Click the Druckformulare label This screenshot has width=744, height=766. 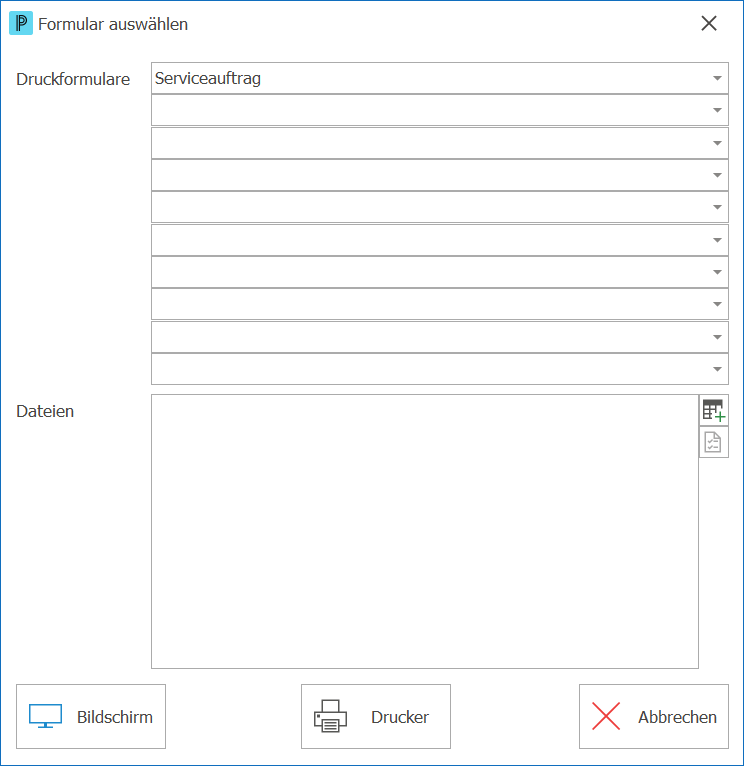[x=73, y=79]
